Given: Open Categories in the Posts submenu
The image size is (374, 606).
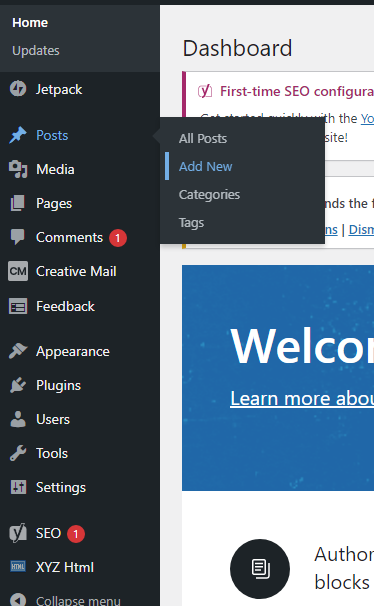Looking at the screenshot, I should pyautogui.click(x=209, y=194).
